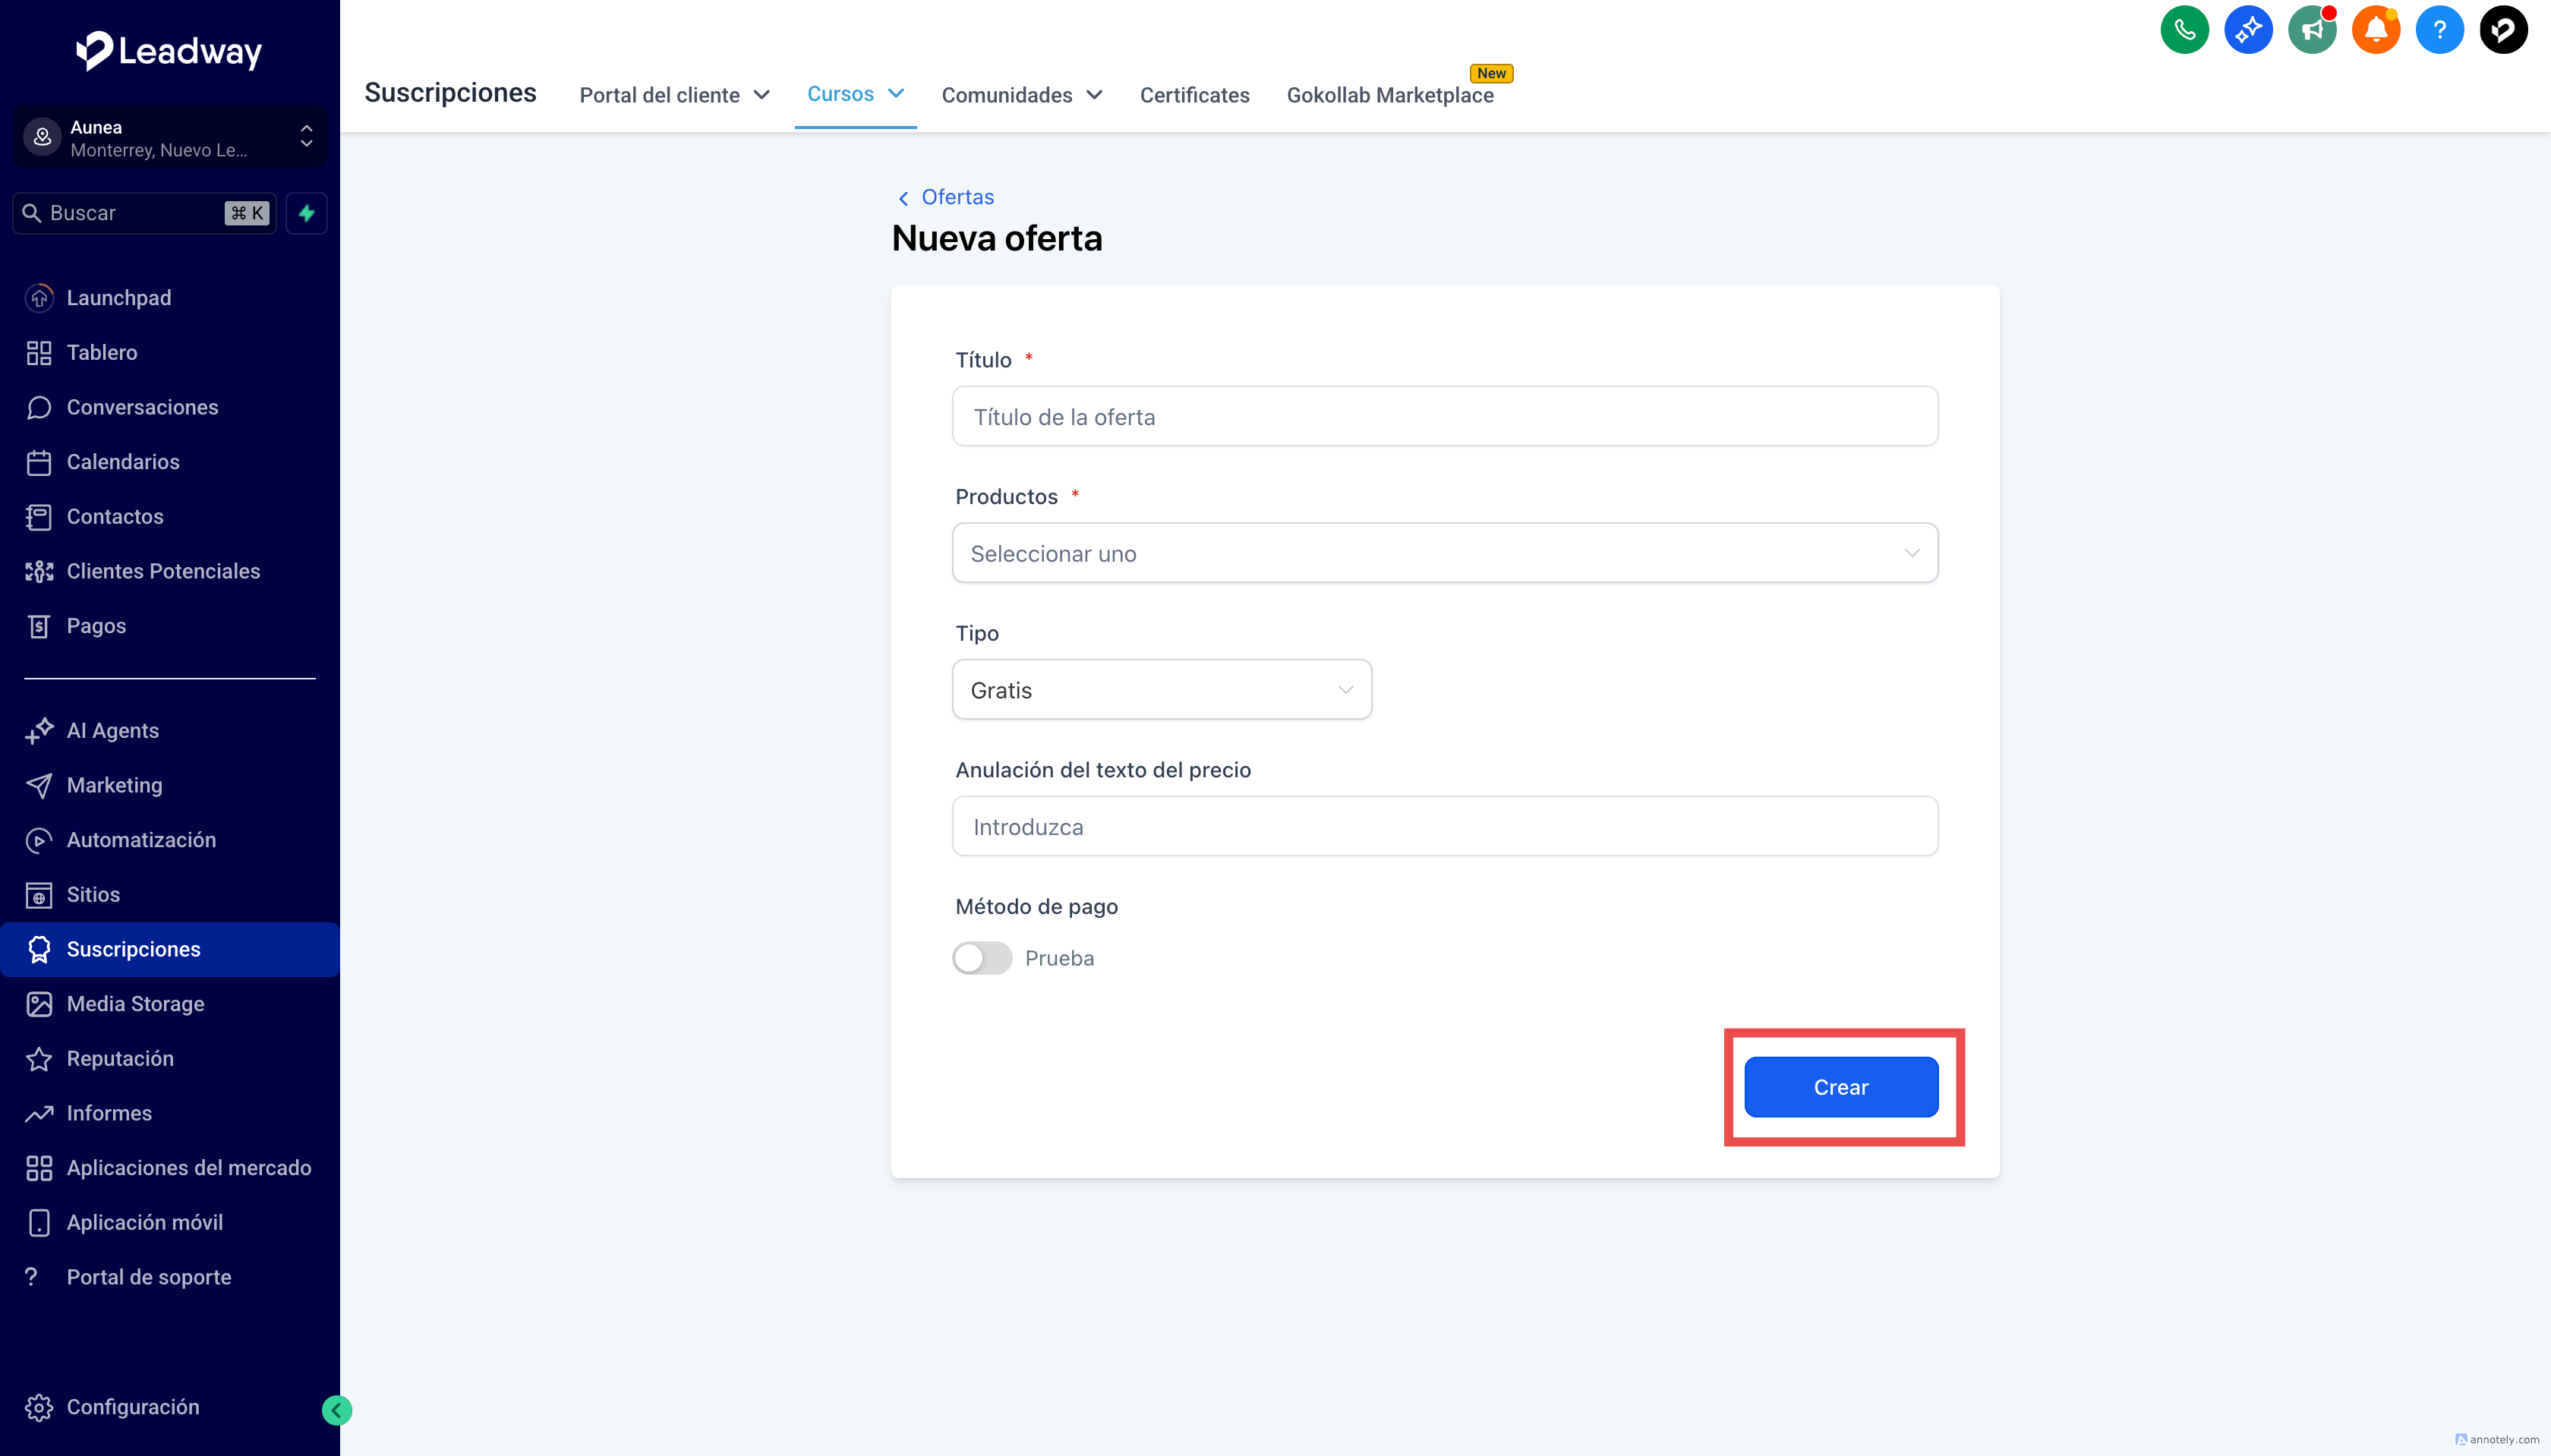Open the orange notifications bell
Screen dimensions: 2551x1456
2375,30
